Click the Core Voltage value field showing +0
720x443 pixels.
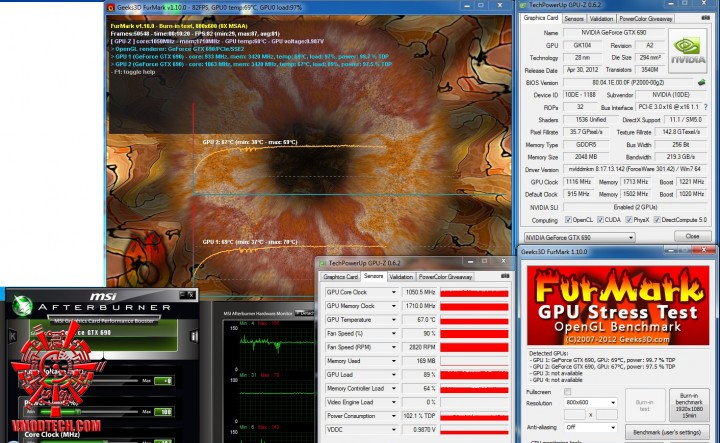(x=163, y=381)
